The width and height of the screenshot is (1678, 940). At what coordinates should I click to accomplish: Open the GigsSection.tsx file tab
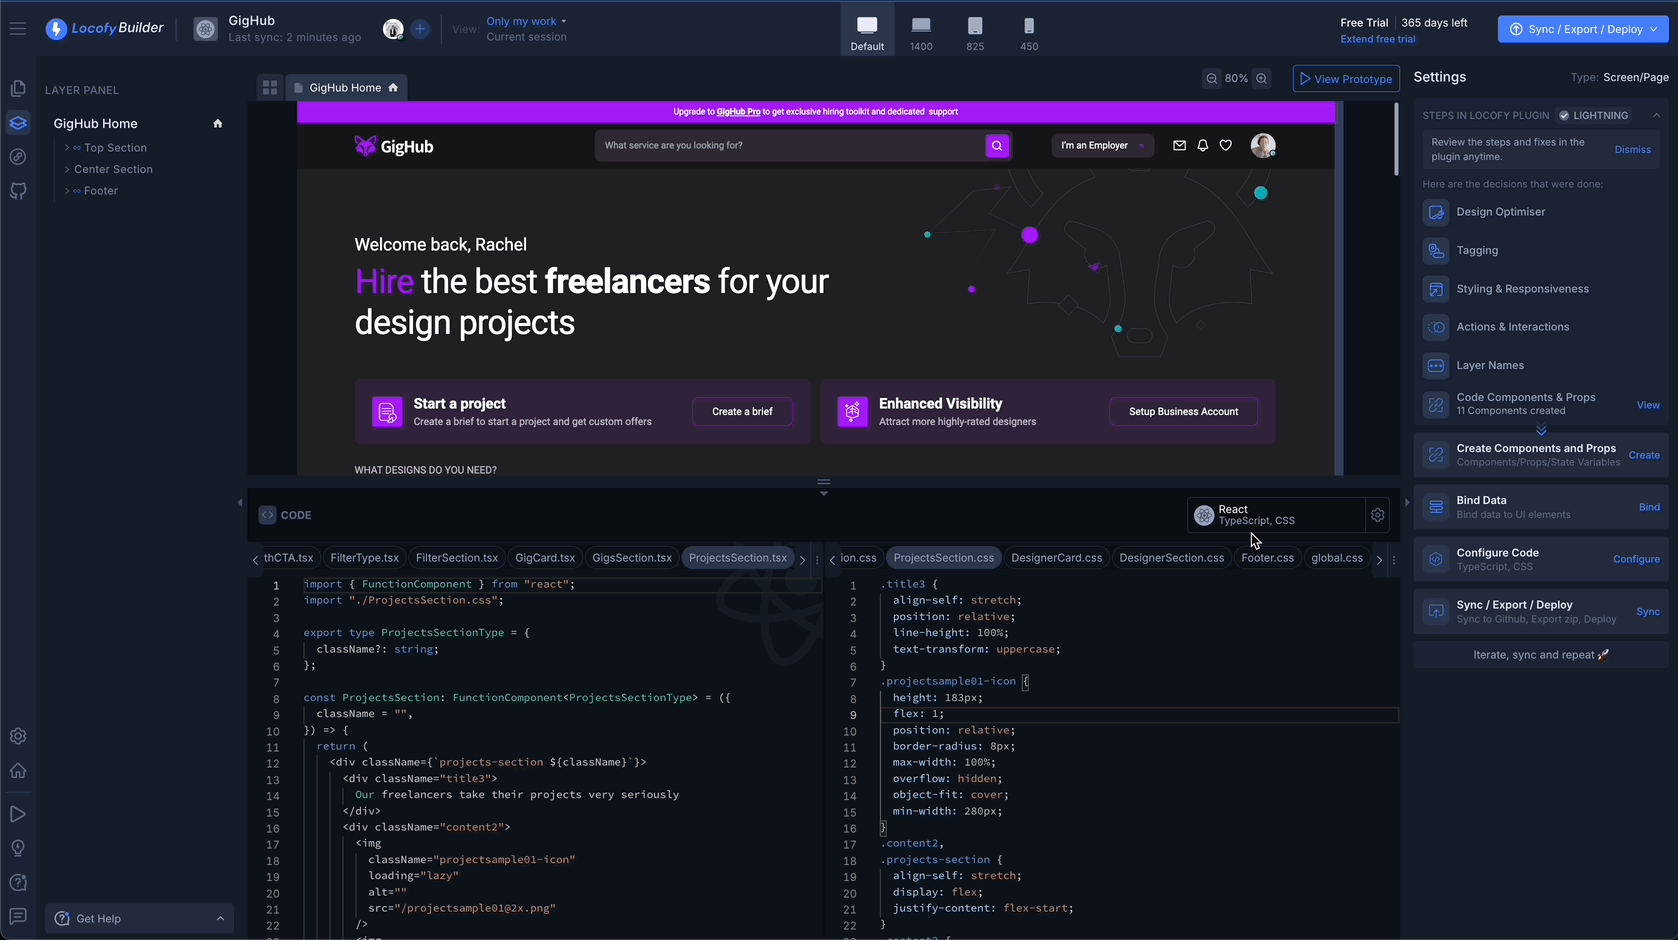click(x=632, y=558)
